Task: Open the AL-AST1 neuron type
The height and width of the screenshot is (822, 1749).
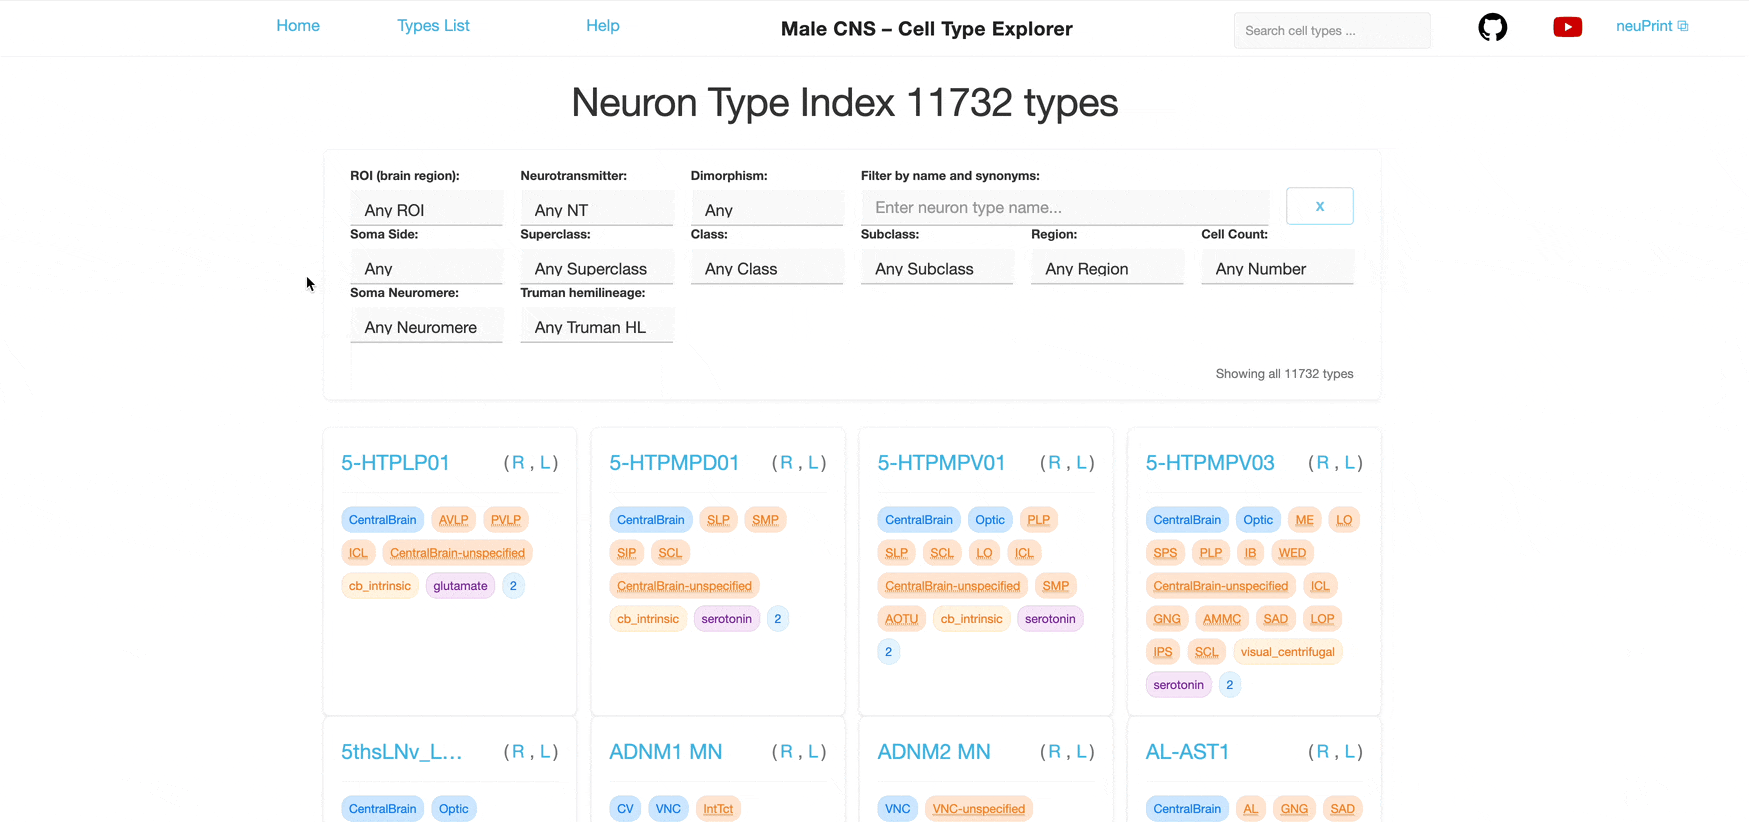Action: (x=1187, y=752)
